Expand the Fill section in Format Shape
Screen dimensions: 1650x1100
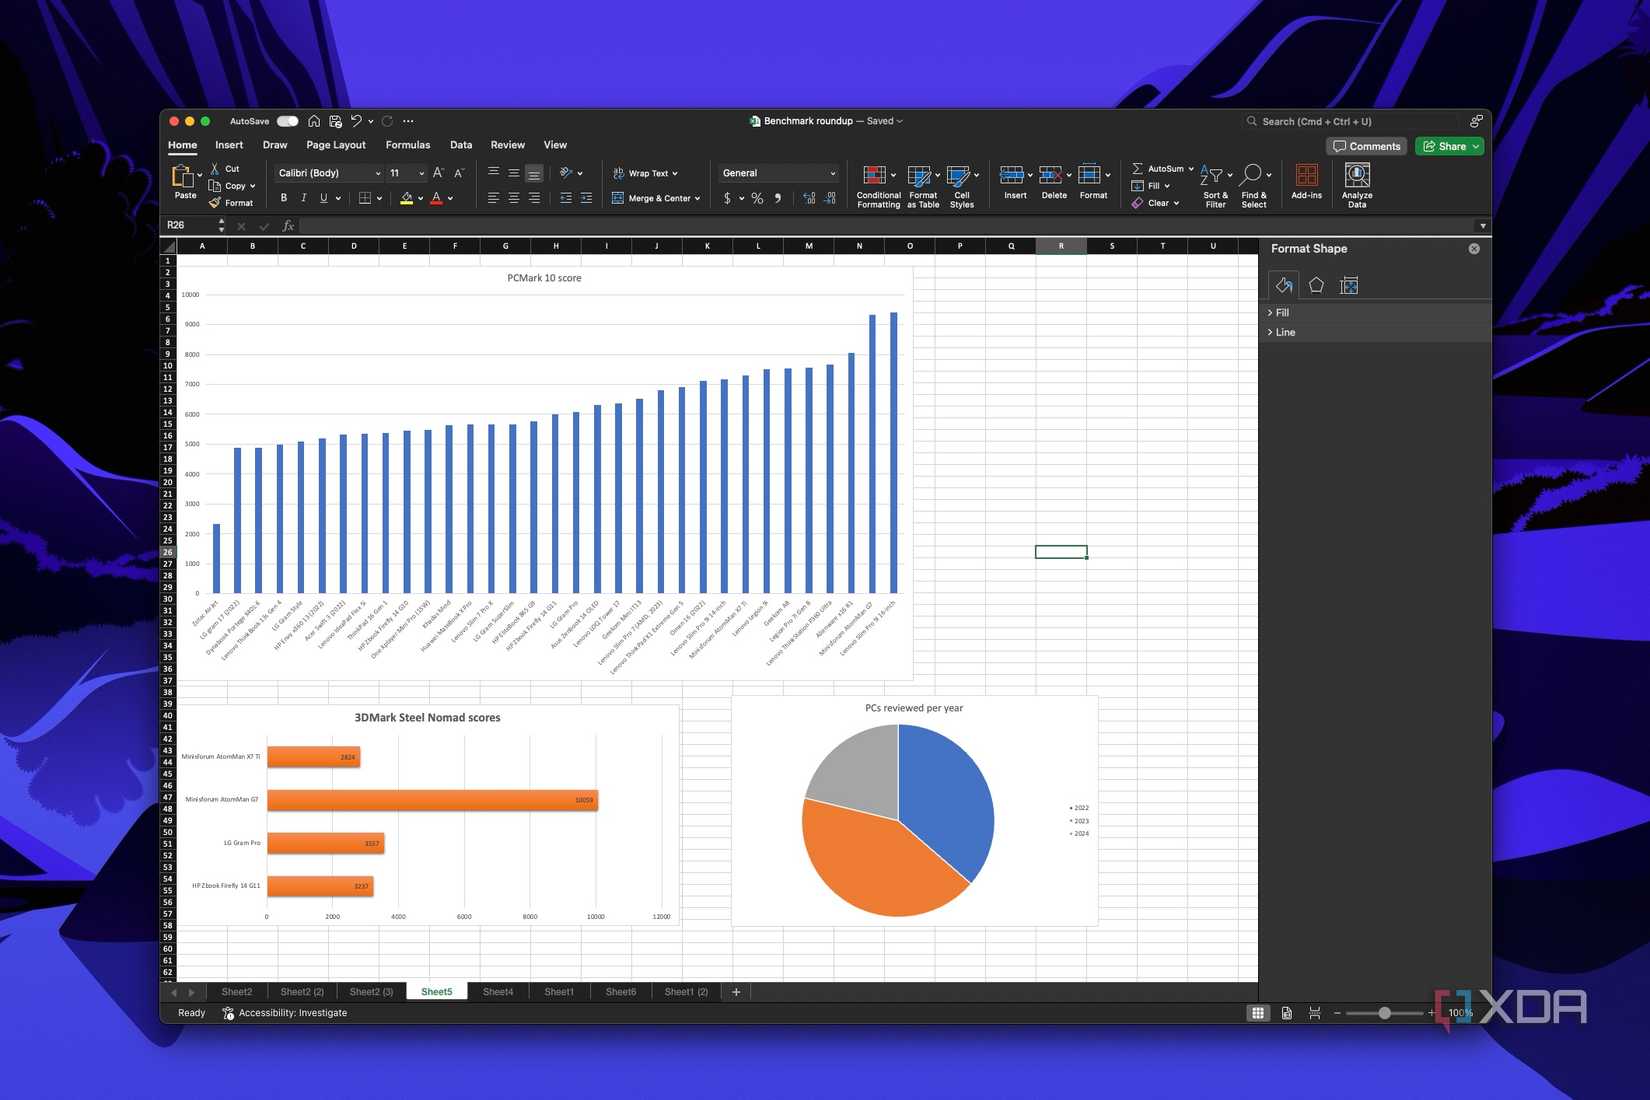pyautogui.click(x=1281, y=312)
